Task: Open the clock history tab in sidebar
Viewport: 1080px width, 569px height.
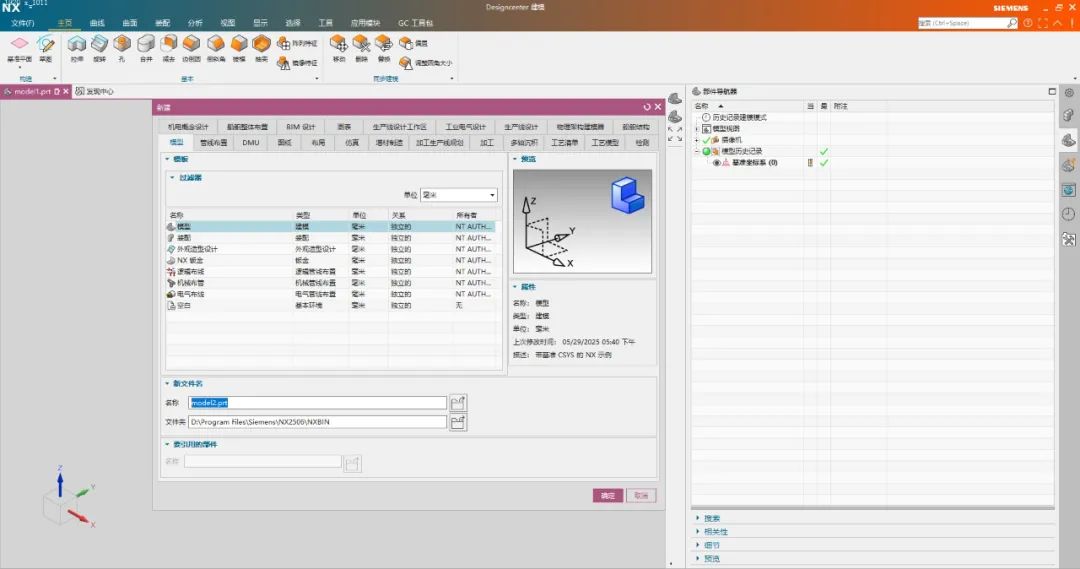Action: click(x=1068, y=214)
